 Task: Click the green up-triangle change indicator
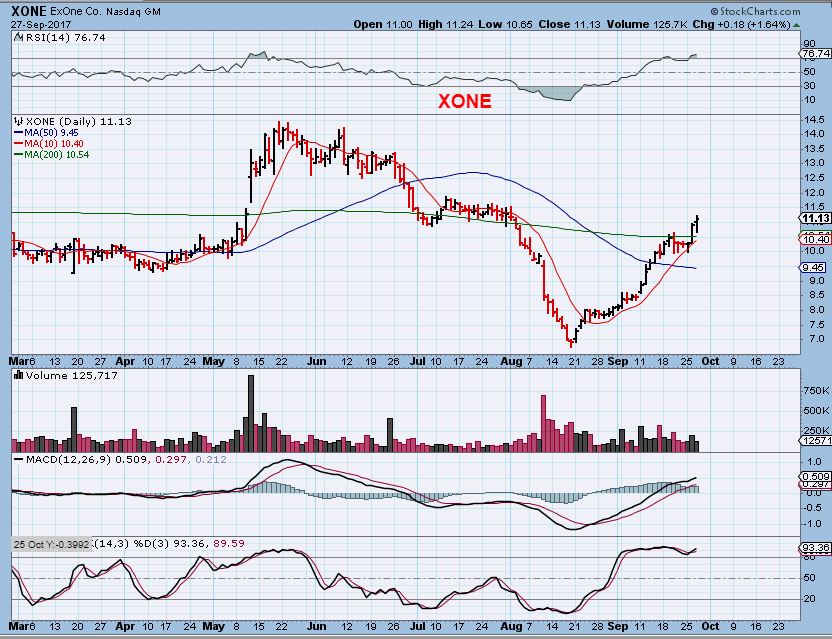coord(796,25)
